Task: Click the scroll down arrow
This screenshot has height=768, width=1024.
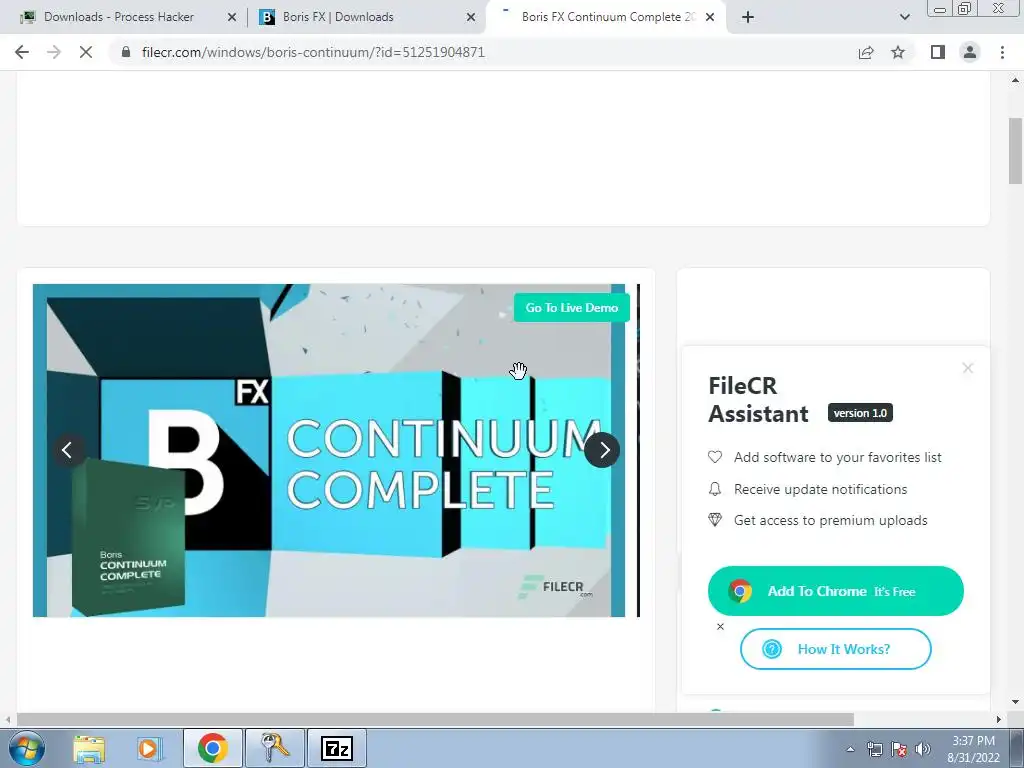Action: pyautogui.click(x=1015, y=703)
